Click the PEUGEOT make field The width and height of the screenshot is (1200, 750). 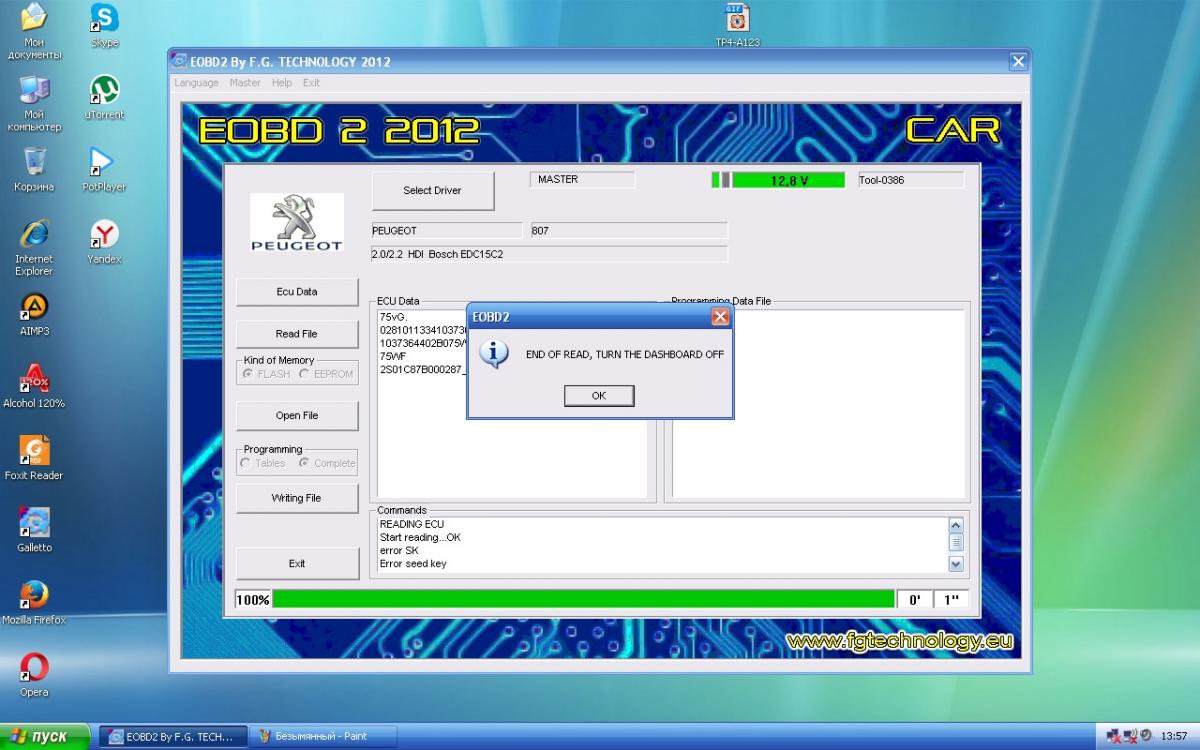446,231
